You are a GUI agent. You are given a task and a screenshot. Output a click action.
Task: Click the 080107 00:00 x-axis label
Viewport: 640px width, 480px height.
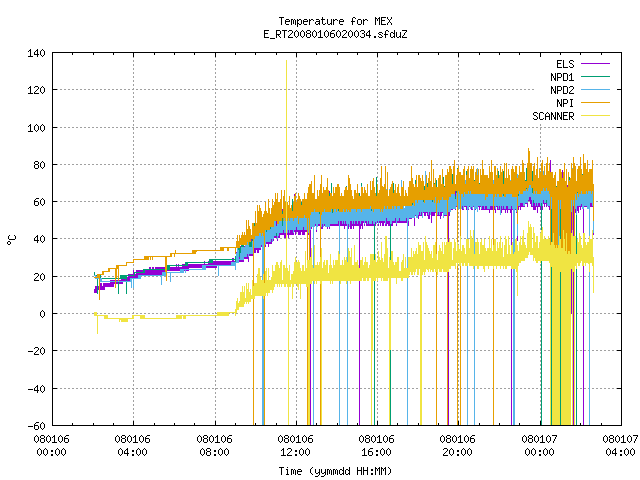tap(539, 446)
